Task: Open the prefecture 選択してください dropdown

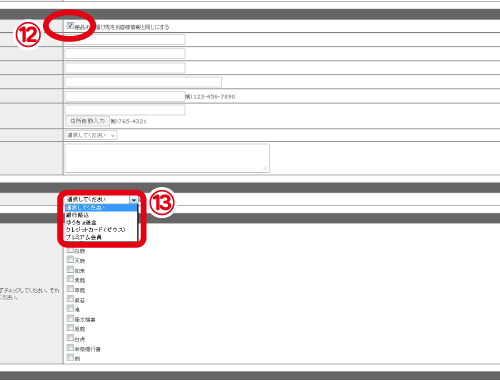Action: tap(91, 135)
